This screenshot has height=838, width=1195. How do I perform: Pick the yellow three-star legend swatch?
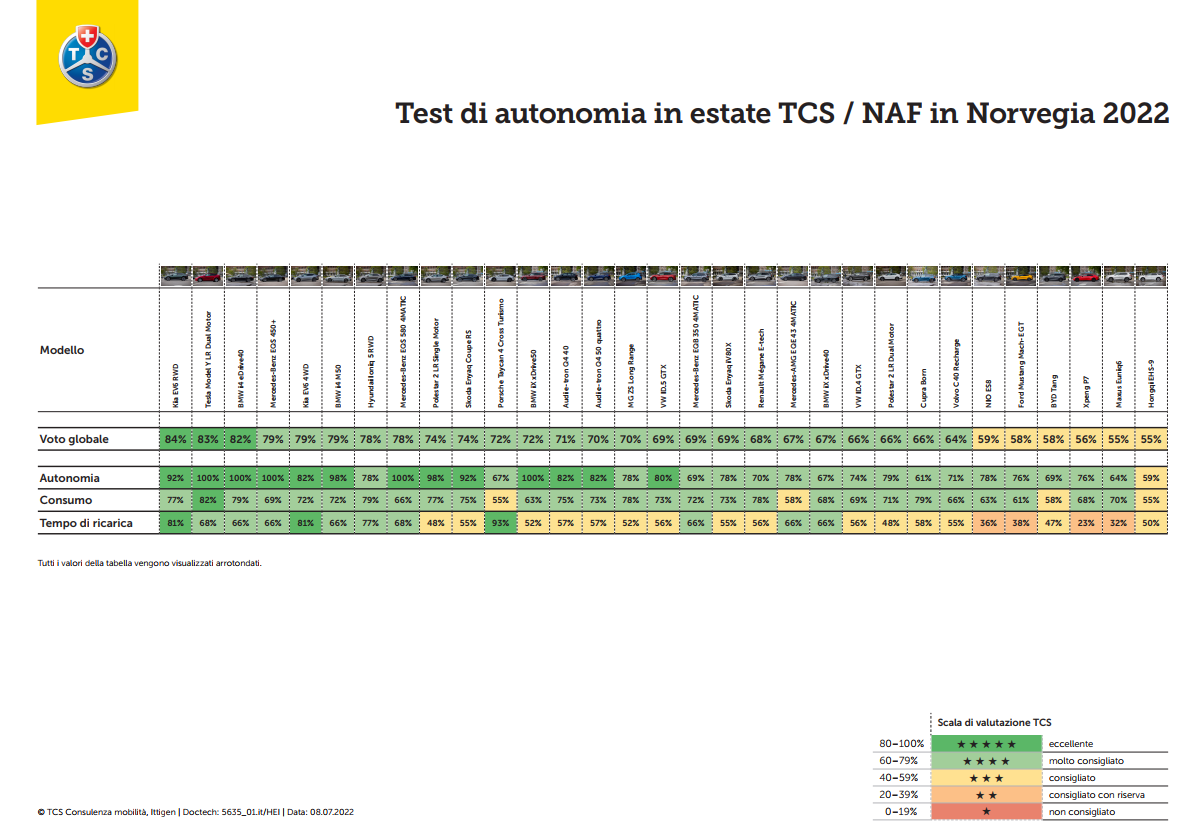coord(986,778)
